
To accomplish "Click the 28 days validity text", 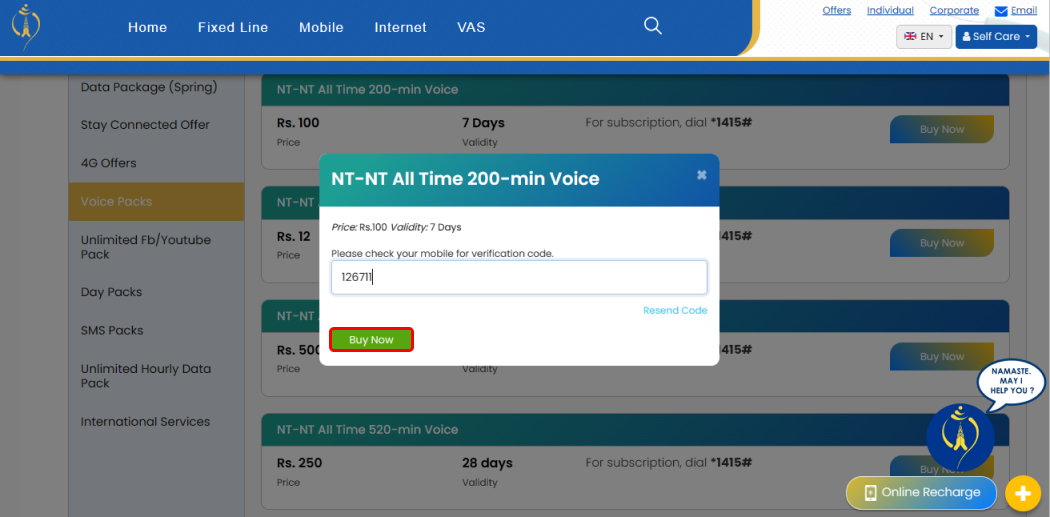I will coord(487,463).
